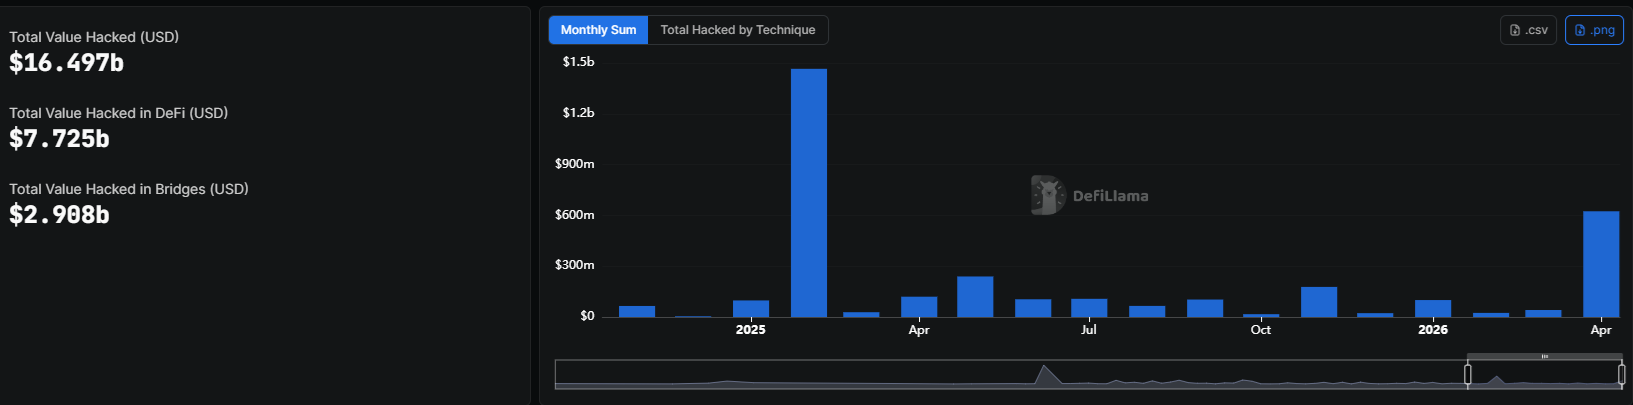Click the $900m y-axis label
Viewport: 1633px width, 405px height.
pyautogui.click(x=575, y=164)
